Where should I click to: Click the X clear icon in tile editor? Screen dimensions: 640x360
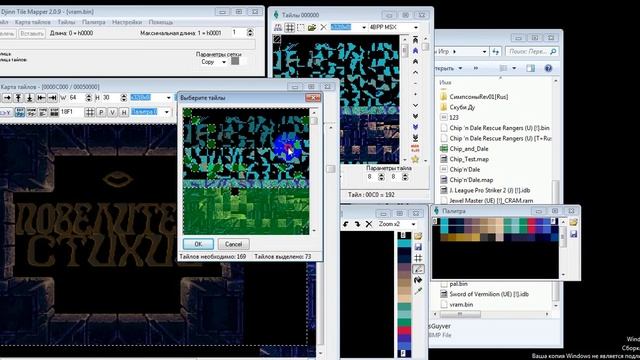coord(369,224)
